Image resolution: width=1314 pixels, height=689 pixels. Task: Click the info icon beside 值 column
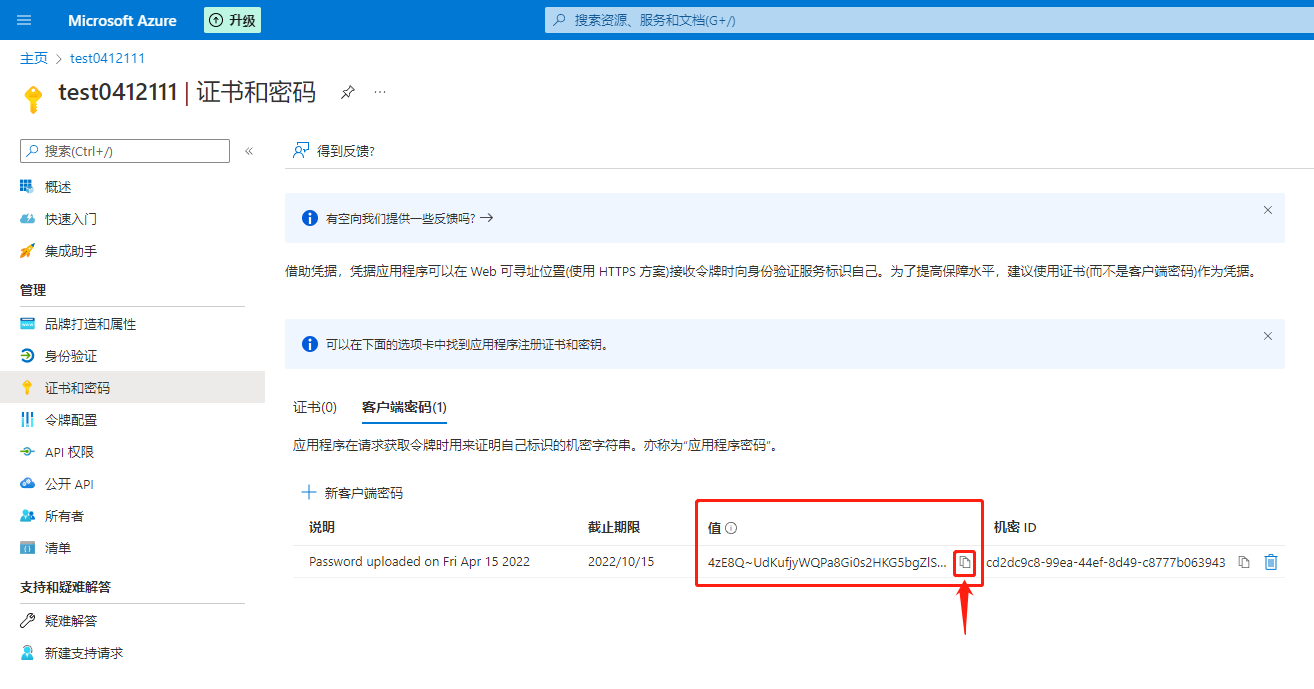click(730, 528)
